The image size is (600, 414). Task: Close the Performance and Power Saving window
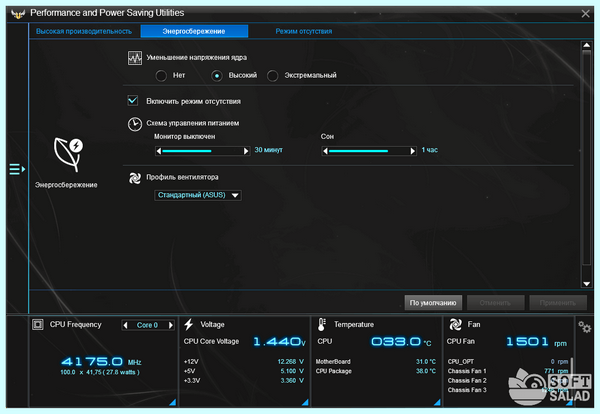[x=585, y=14]
